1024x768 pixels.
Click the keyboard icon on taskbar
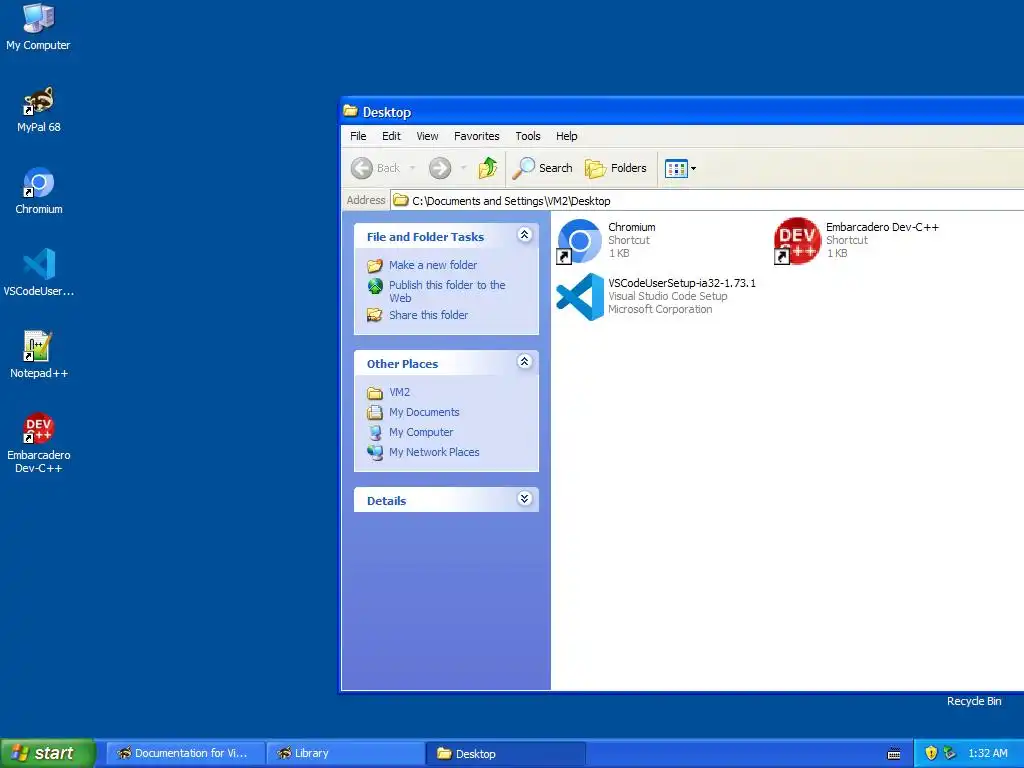pos(894,754)
